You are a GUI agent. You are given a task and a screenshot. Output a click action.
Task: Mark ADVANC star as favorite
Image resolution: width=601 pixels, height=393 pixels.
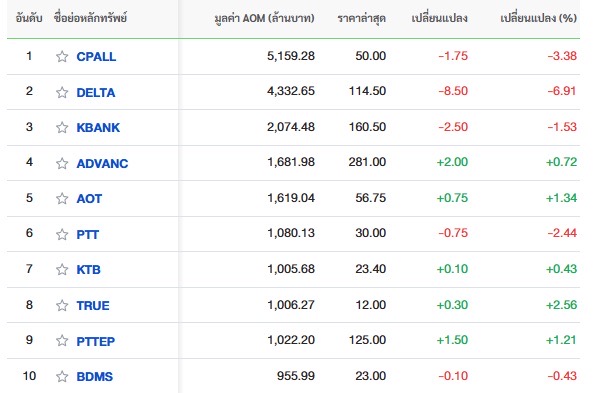62,163
